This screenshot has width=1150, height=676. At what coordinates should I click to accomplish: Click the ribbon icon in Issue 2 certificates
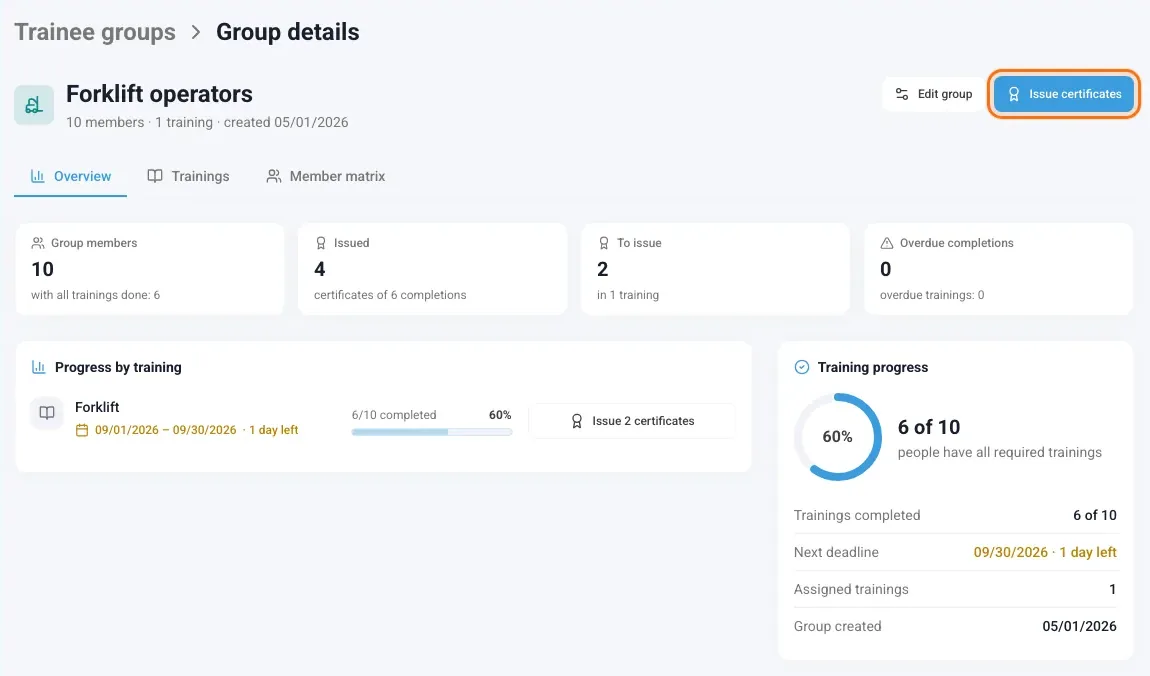(577, 421)
